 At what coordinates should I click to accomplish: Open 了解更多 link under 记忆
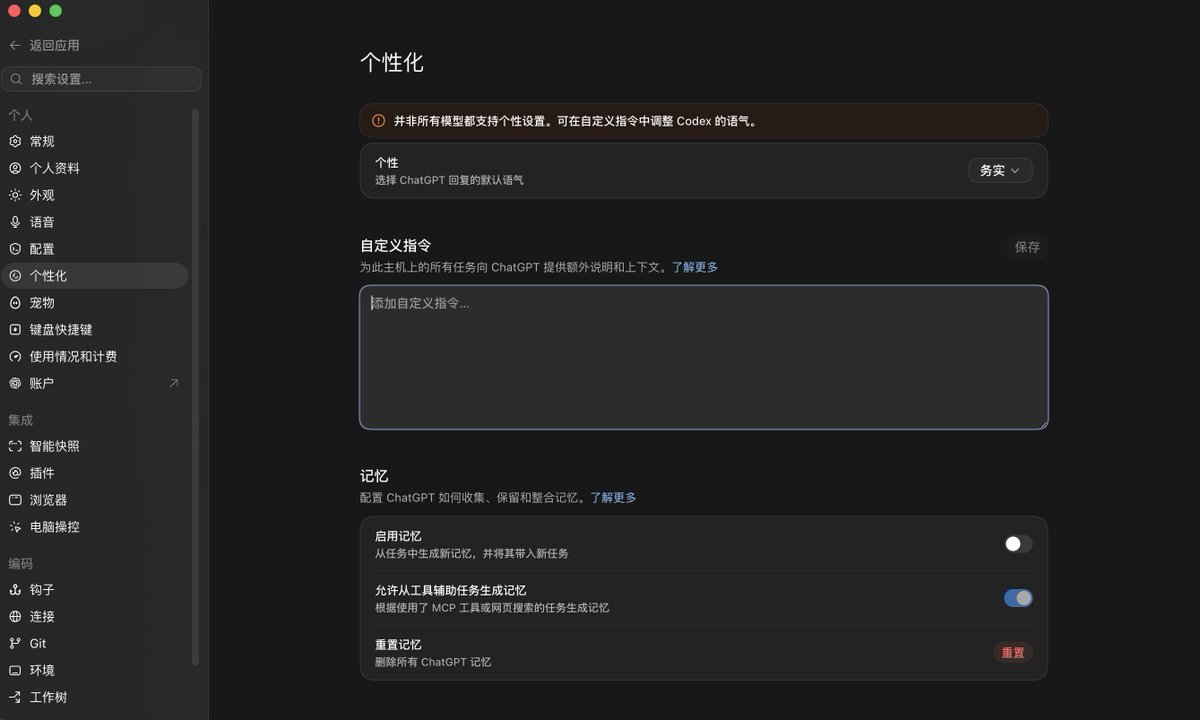[613, 497]
